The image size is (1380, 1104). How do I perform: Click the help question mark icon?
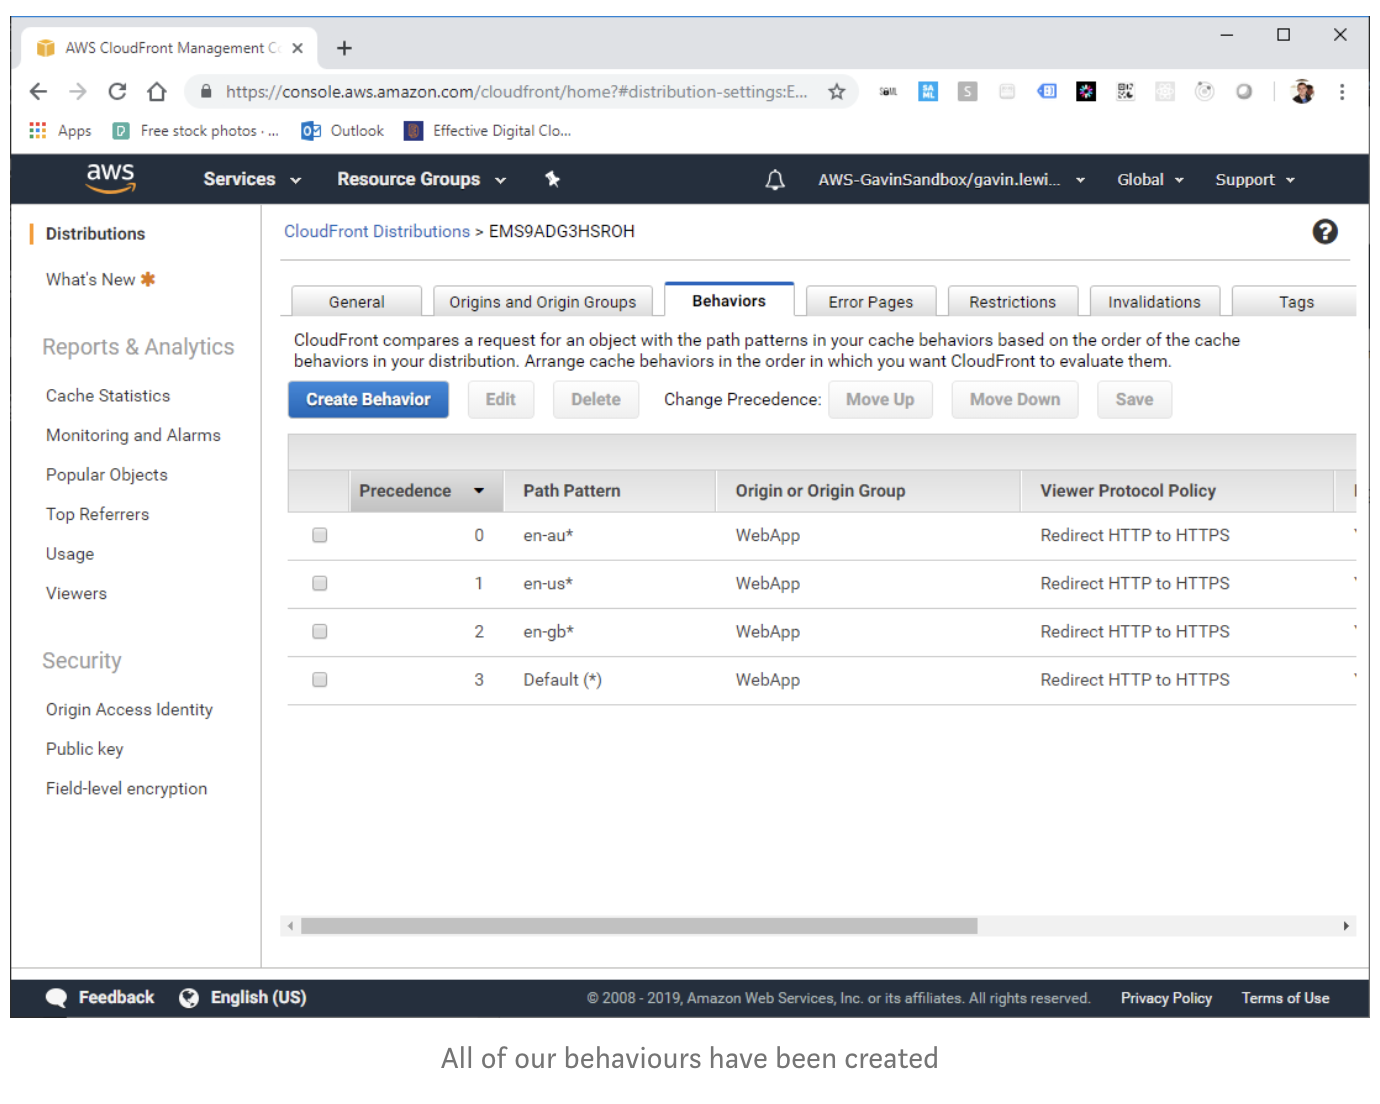point(1325,232)
